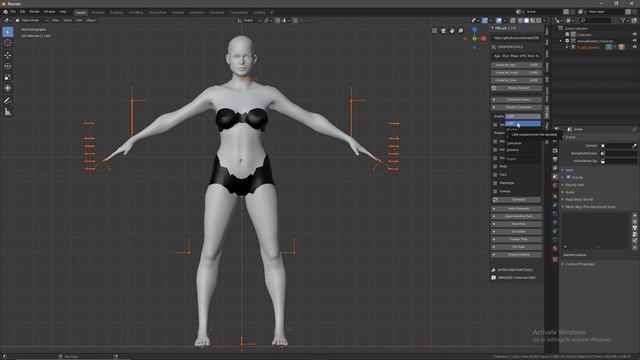This screenshot has width=640, height=360.
Task: Enable the Phenotype checkbox
Action: coord(495,183)
